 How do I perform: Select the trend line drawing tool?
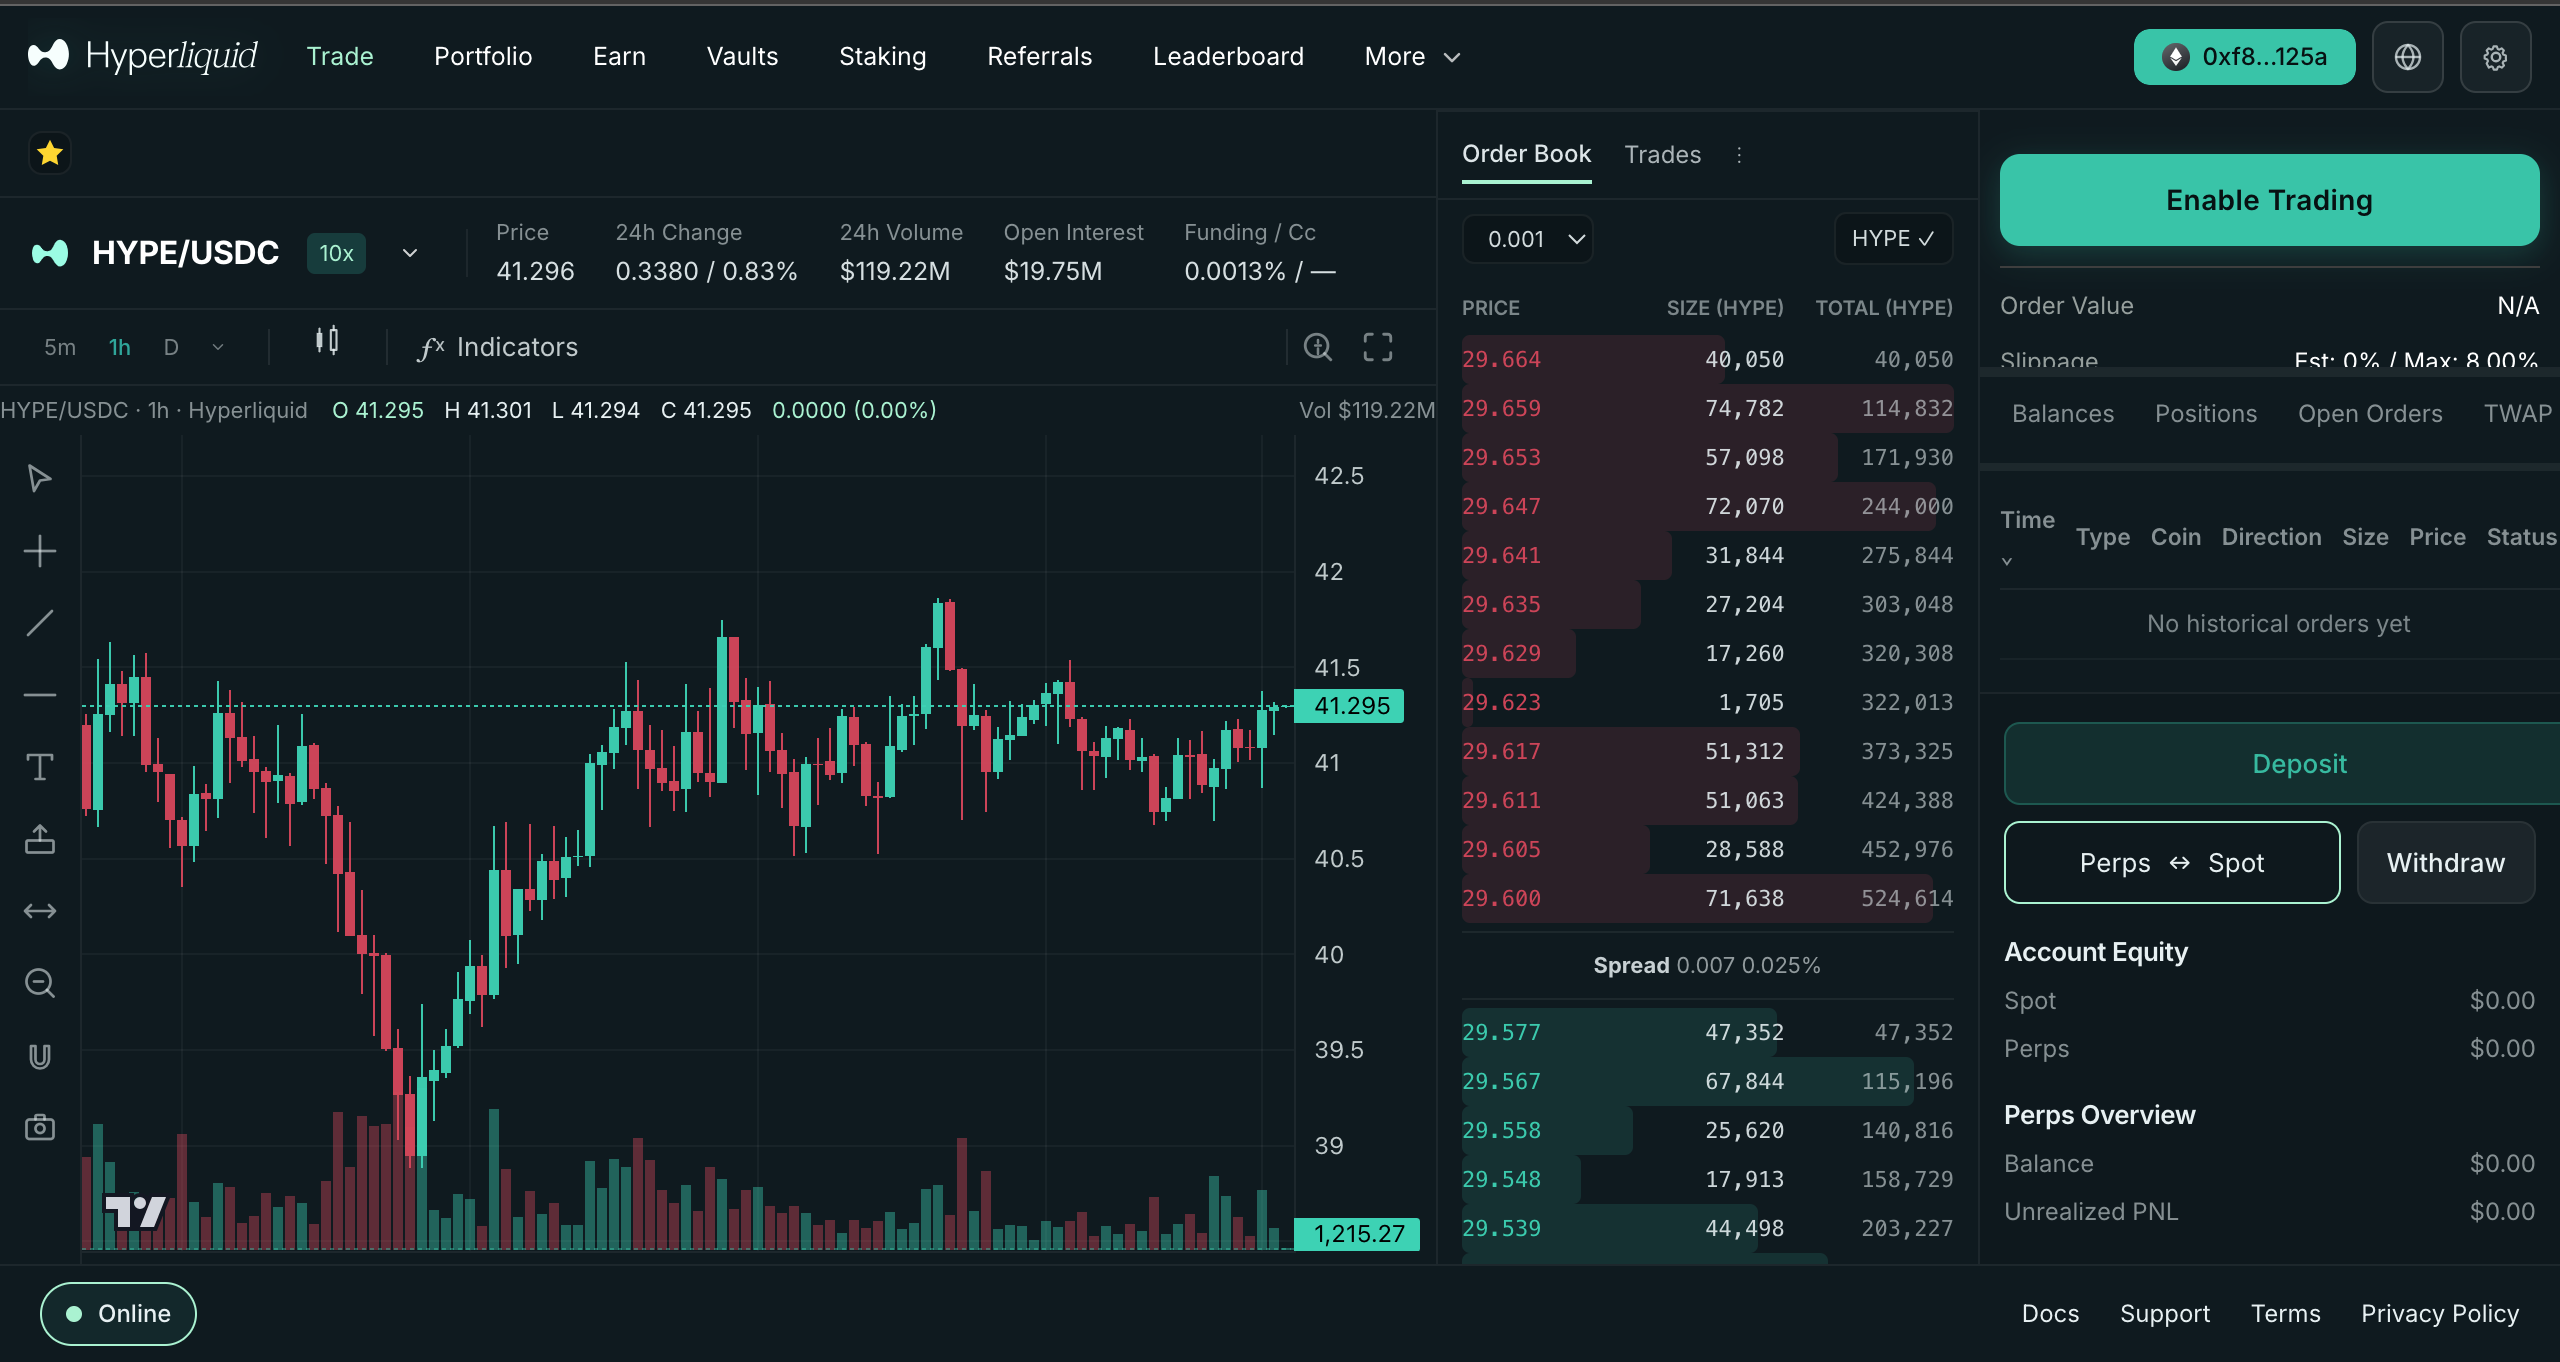click(x=39, y=623)
